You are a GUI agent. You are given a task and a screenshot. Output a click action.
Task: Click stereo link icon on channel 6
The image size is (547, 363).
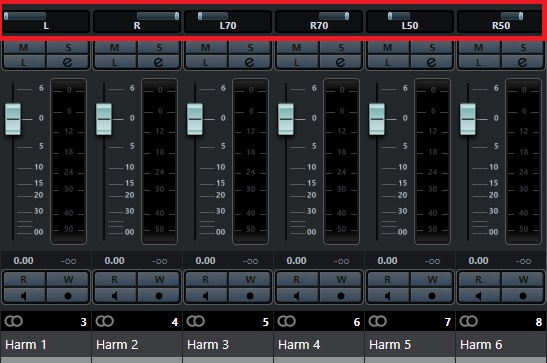pos(287,321)
